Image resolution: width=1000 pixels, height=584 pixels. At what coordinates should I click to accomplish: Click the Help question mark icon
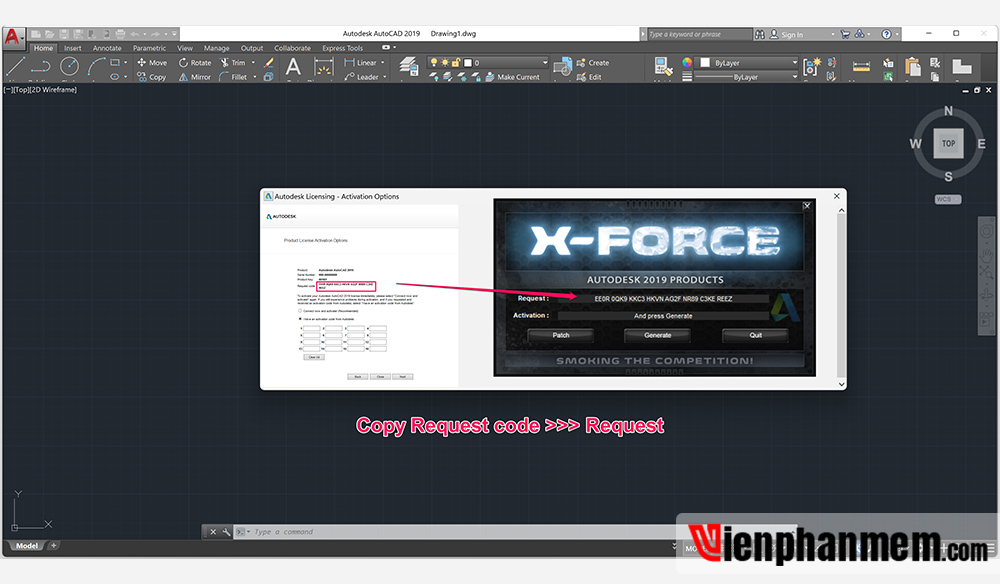tap(886, 34)
